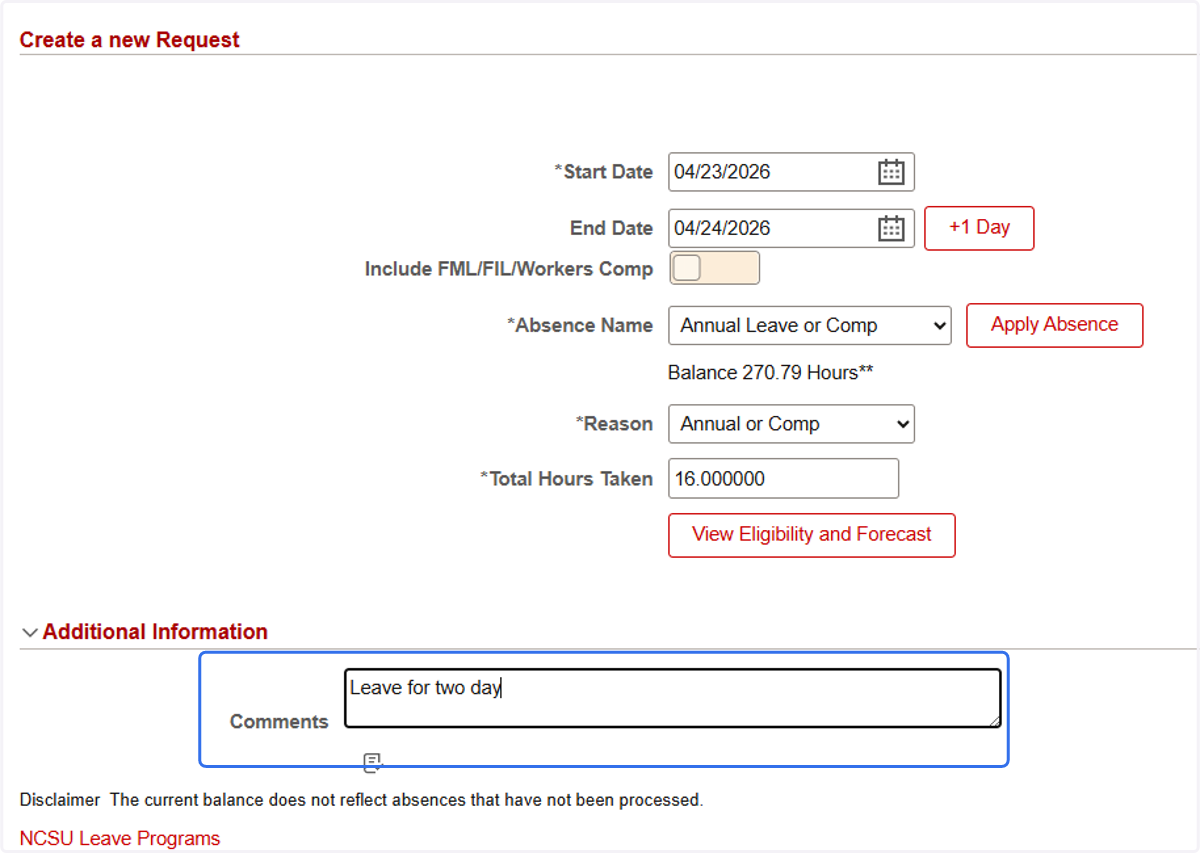
Task: Click the Comments field label
Action: click(x=279, y=722)
